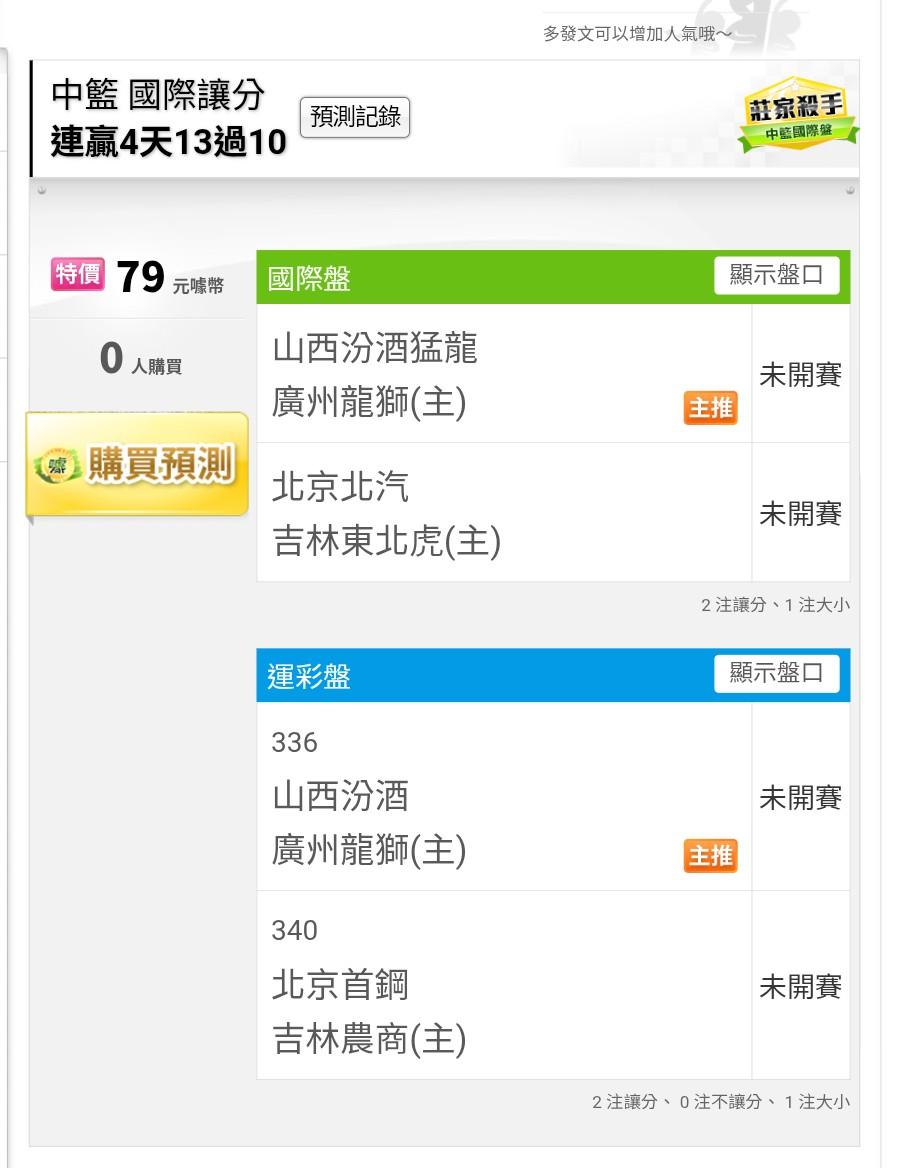Click the 主推 badge in the 國際盤 section
Screen dimensions: 898x1168
coord(710,408)
